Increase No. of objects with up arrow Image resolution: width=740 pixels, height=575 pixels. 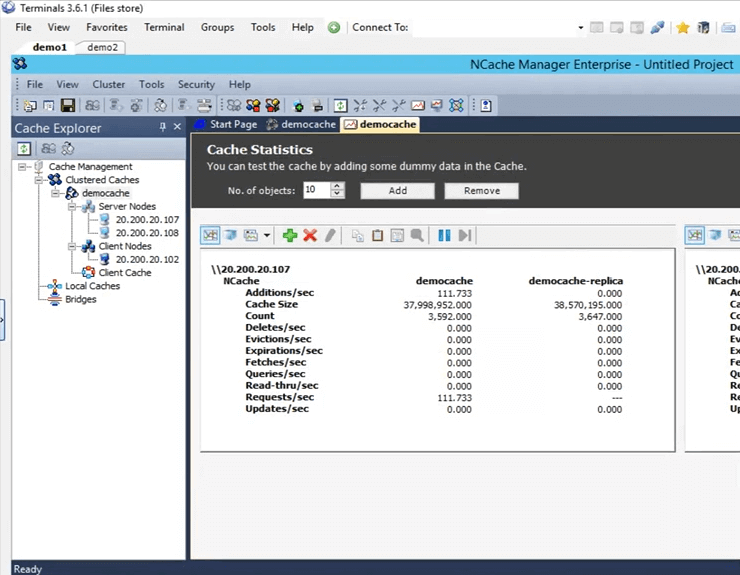click(x=337, y=186)
